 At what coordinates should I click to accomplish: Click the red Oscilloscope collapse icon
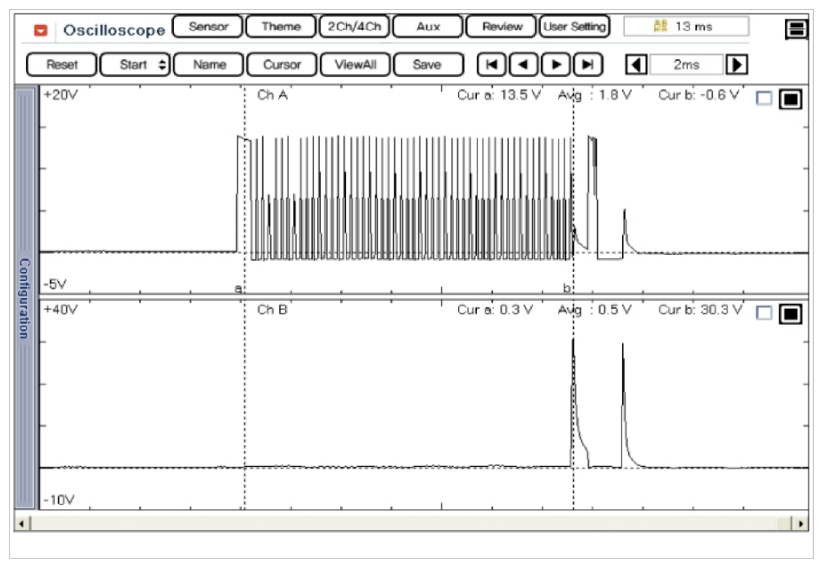click(x=41, y=30)
